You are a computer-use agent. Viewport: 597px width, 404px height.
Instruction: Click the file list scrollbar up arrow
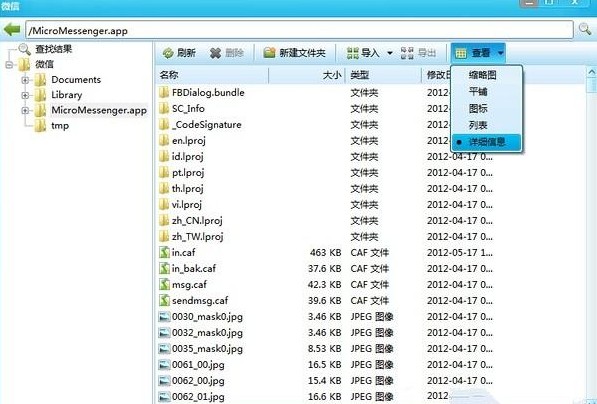coord(592,72)
